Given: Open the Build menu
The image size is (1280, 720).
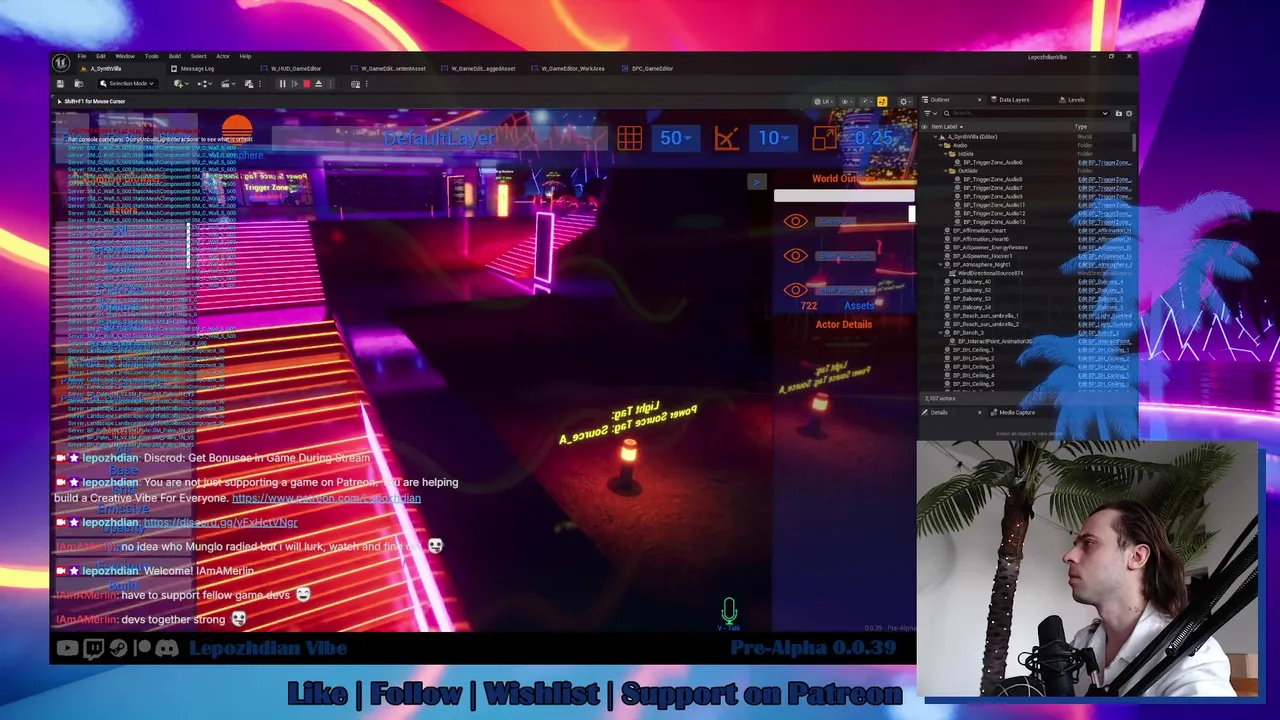Looking at the screenshot, I should 175,56.
